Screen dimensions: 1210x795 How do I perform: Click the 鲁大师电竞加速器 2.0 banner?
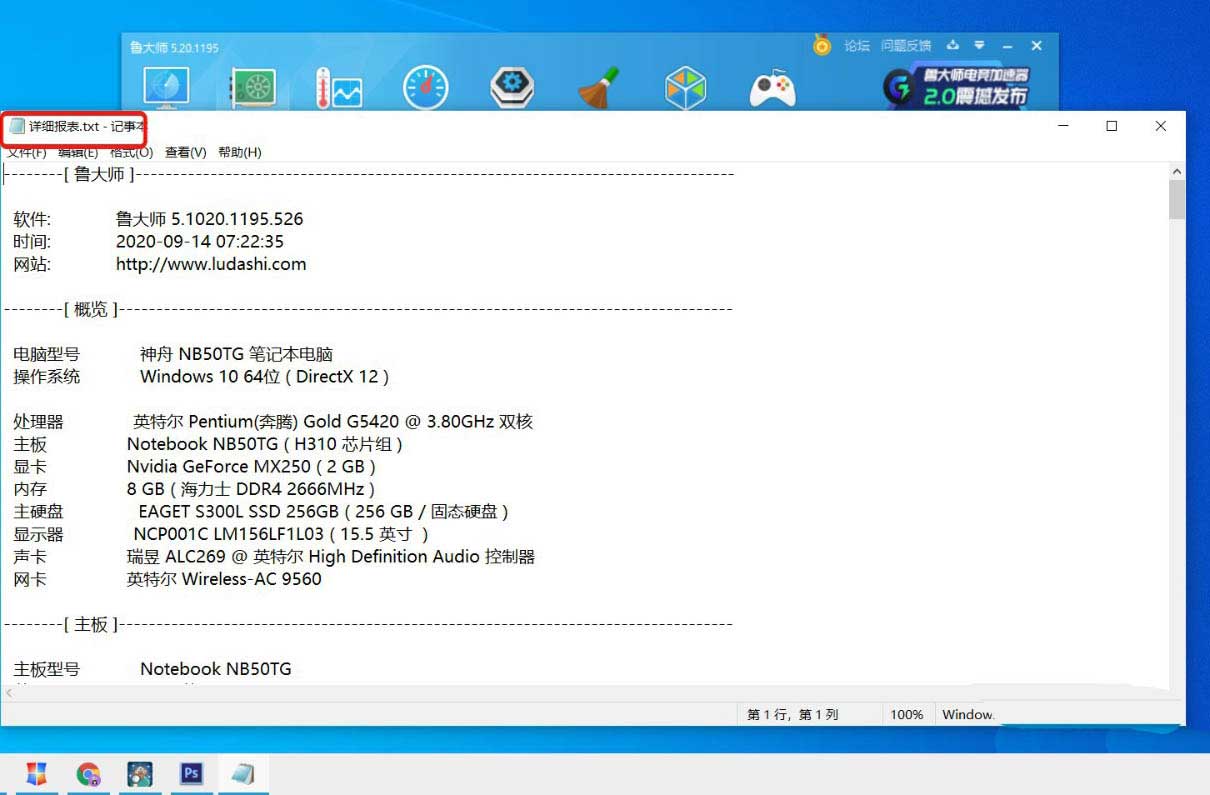pos(957,86)
